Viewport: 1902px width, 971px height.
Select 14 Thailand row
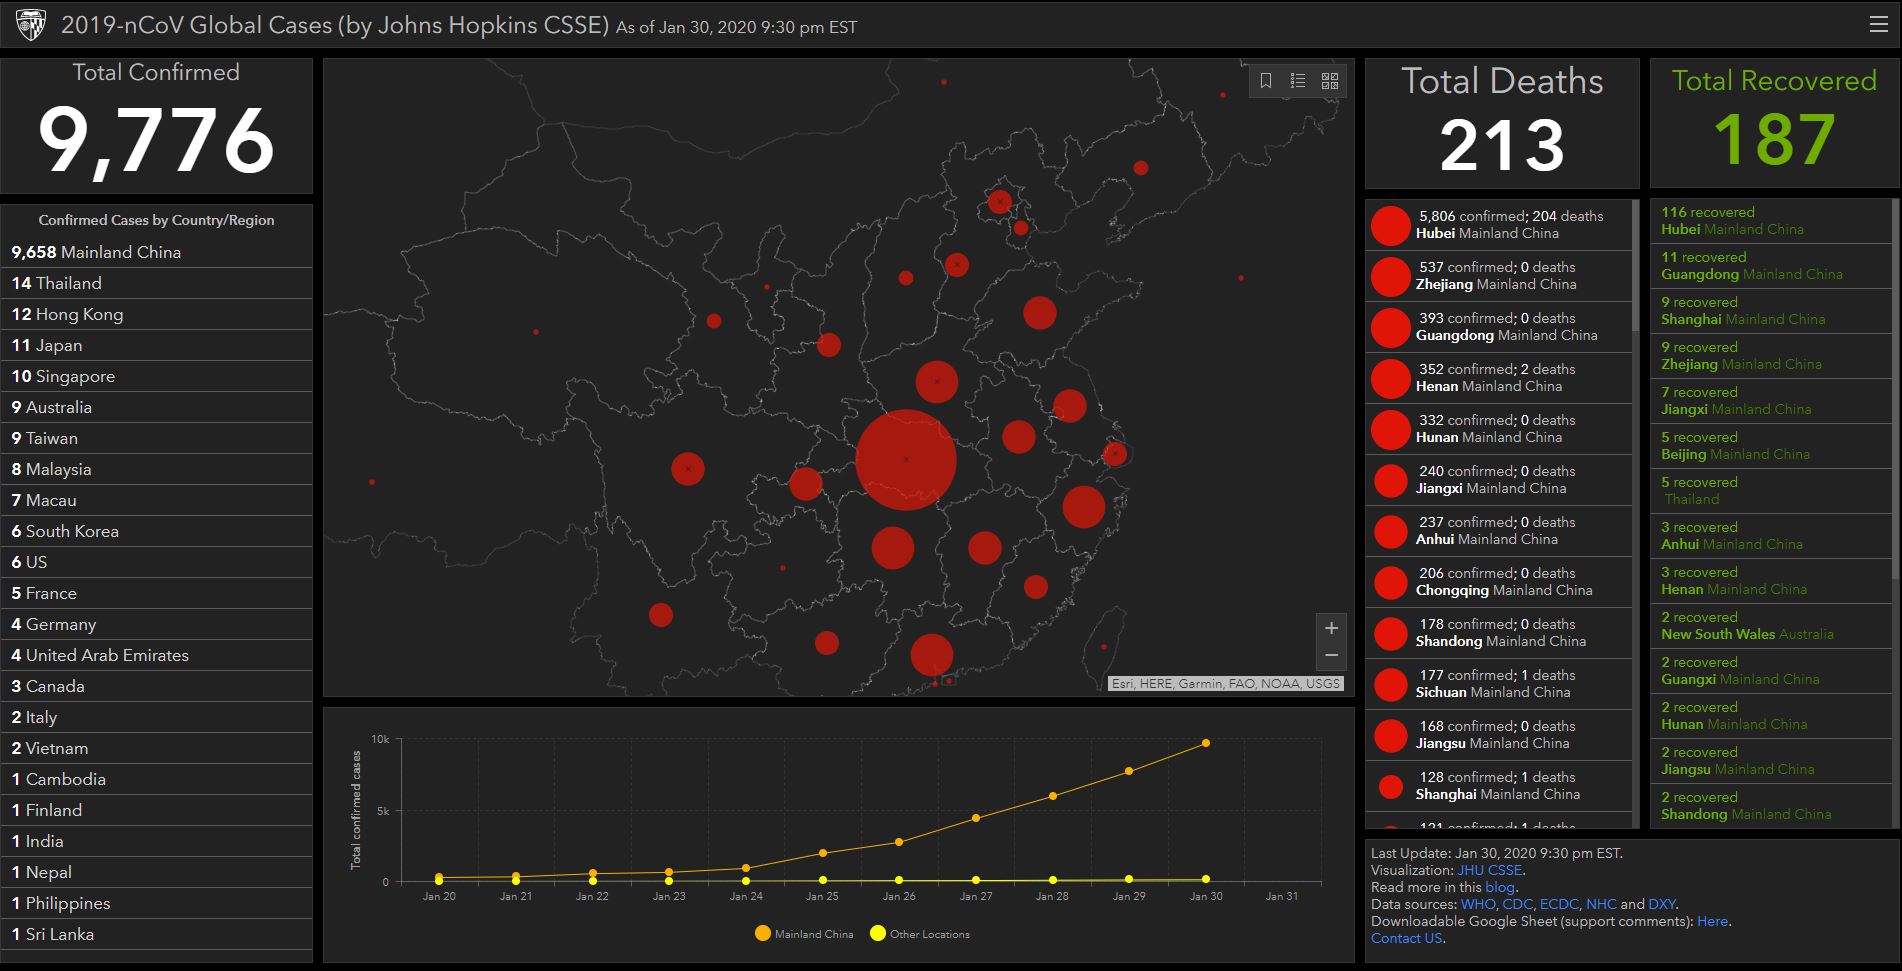156,283
